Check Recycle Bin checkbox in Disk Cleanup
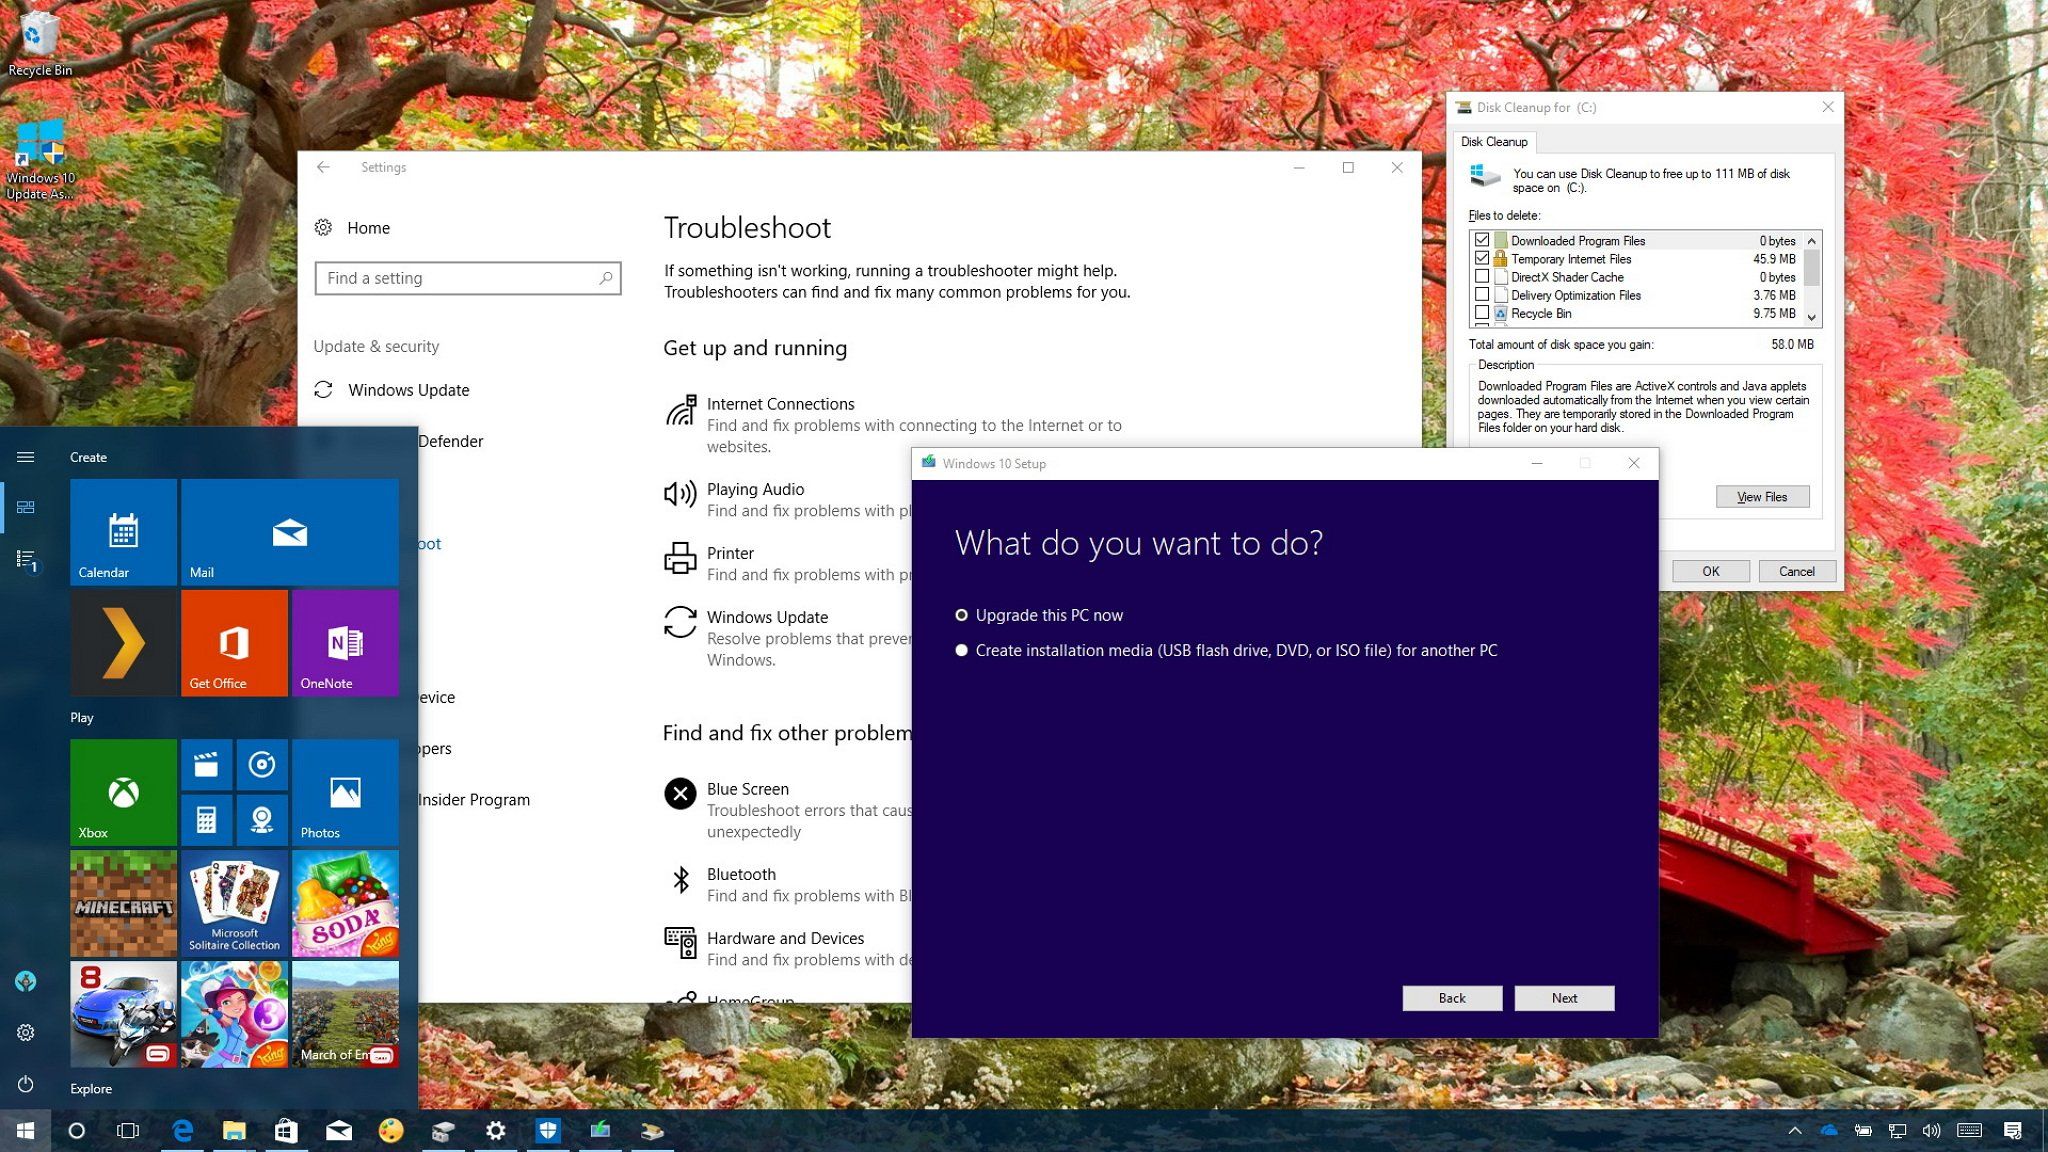The width and height of the screenshot is (2048, 1152). click(x=1482, y=312)
